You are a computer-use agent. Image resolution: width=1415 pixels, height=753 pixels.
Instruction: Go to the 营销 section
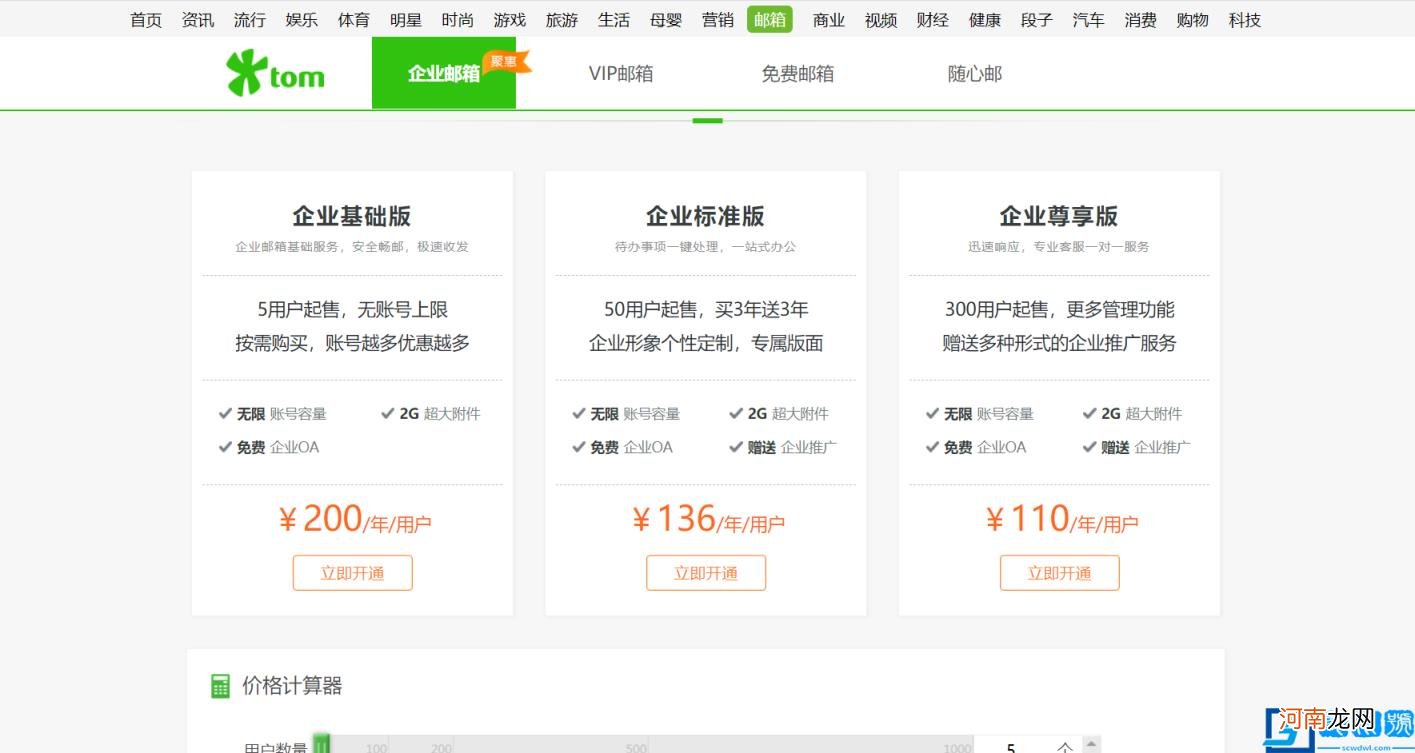pos(718,19)
